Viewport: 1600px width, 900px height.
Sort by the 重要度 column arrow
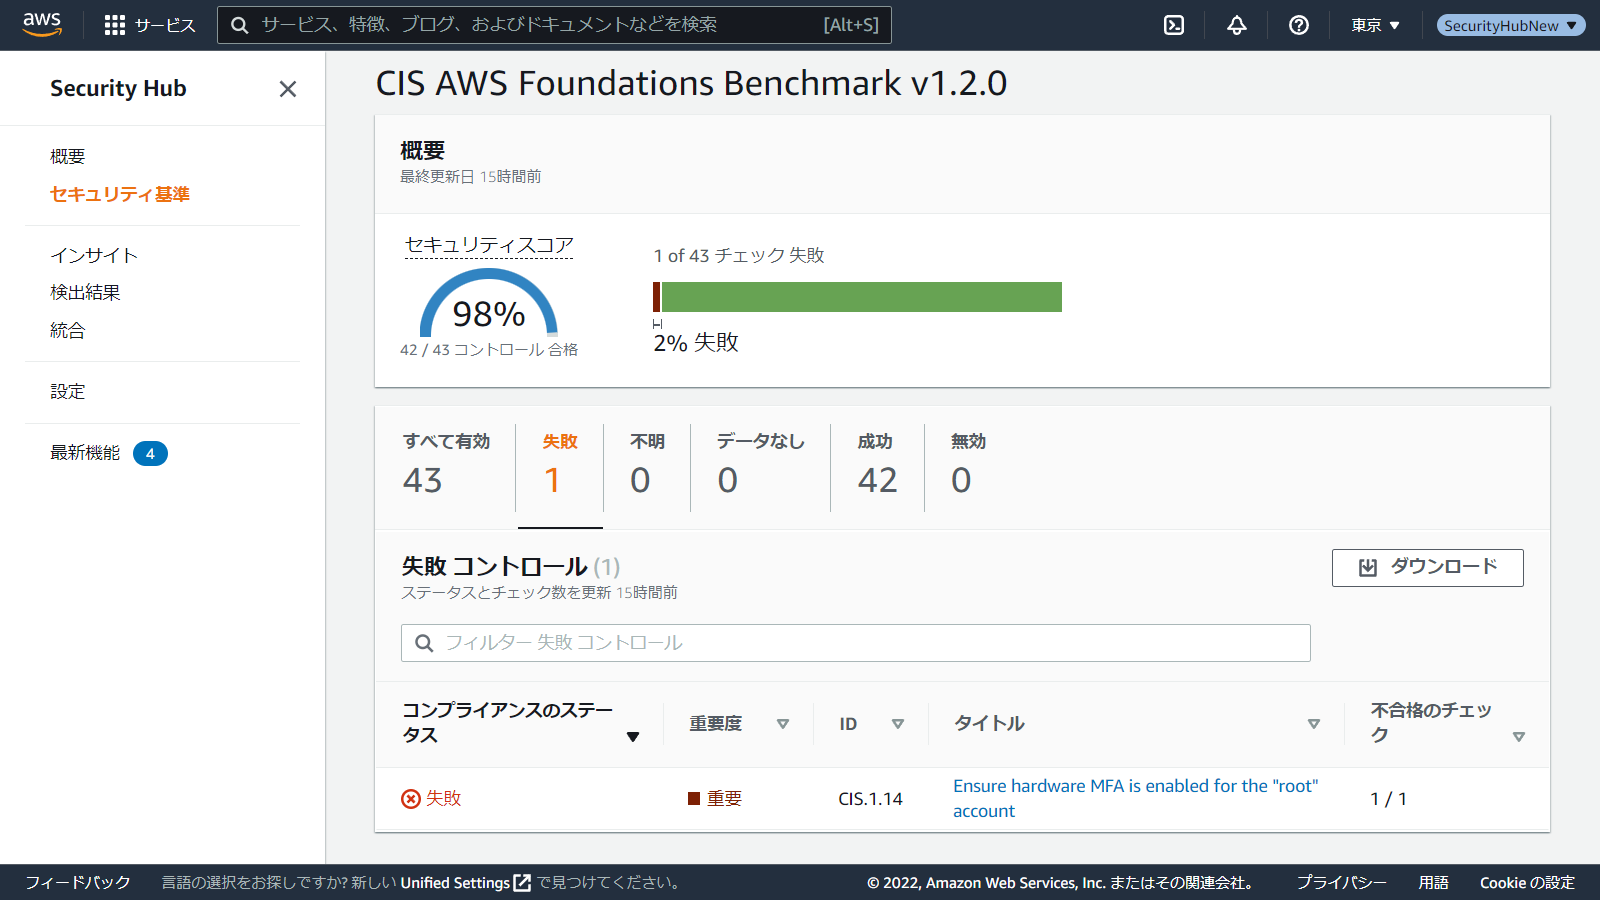click(783, 724)
